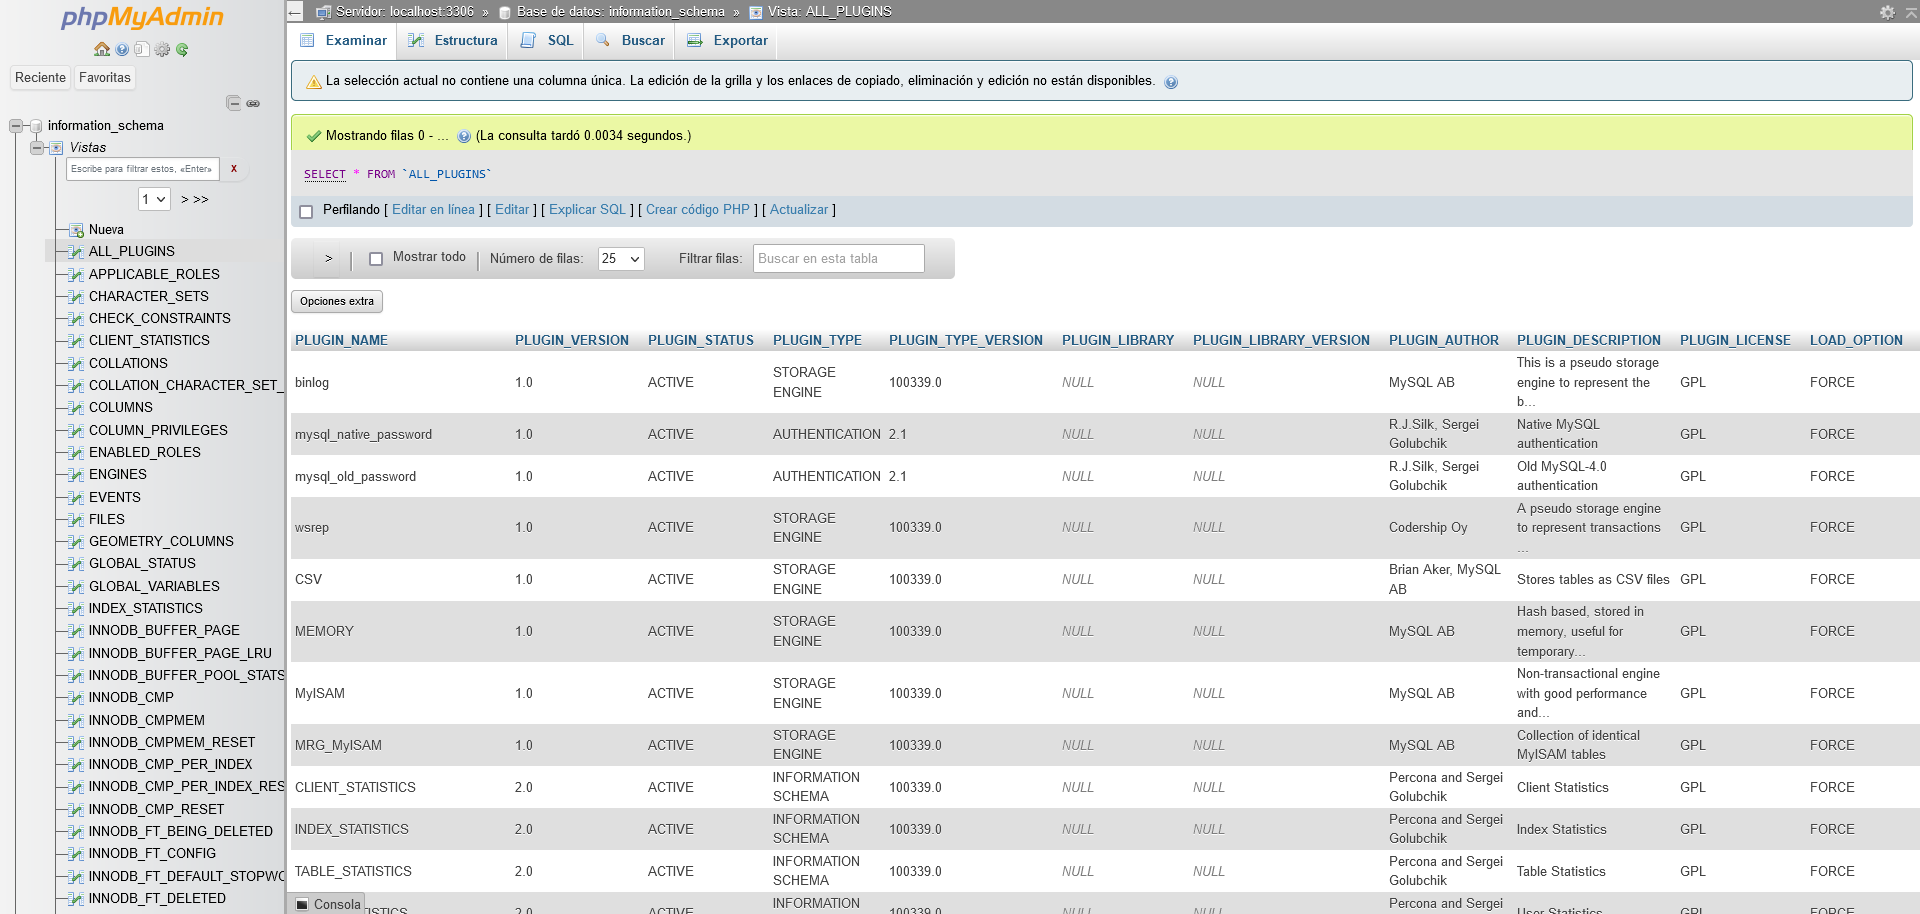Collapse the information_schema database node
The width and height of the screenshot is (1920, 914).
[16, 126]
